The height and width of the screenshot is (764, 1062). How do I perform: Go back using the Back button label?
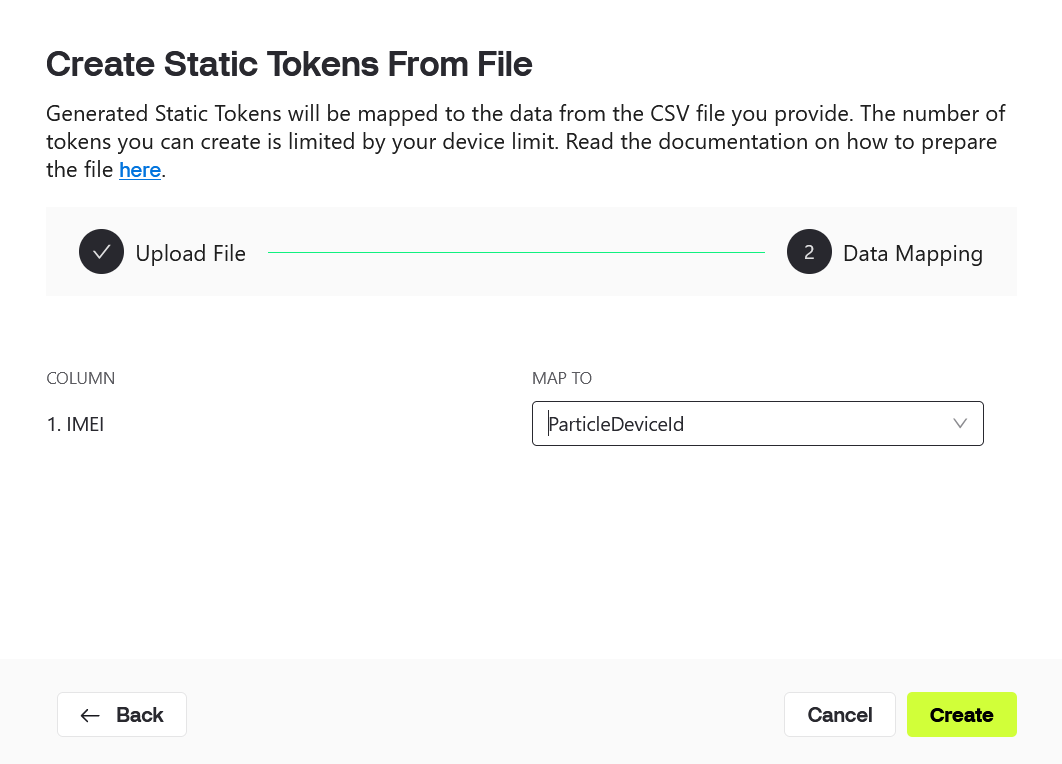click(140, 715)
